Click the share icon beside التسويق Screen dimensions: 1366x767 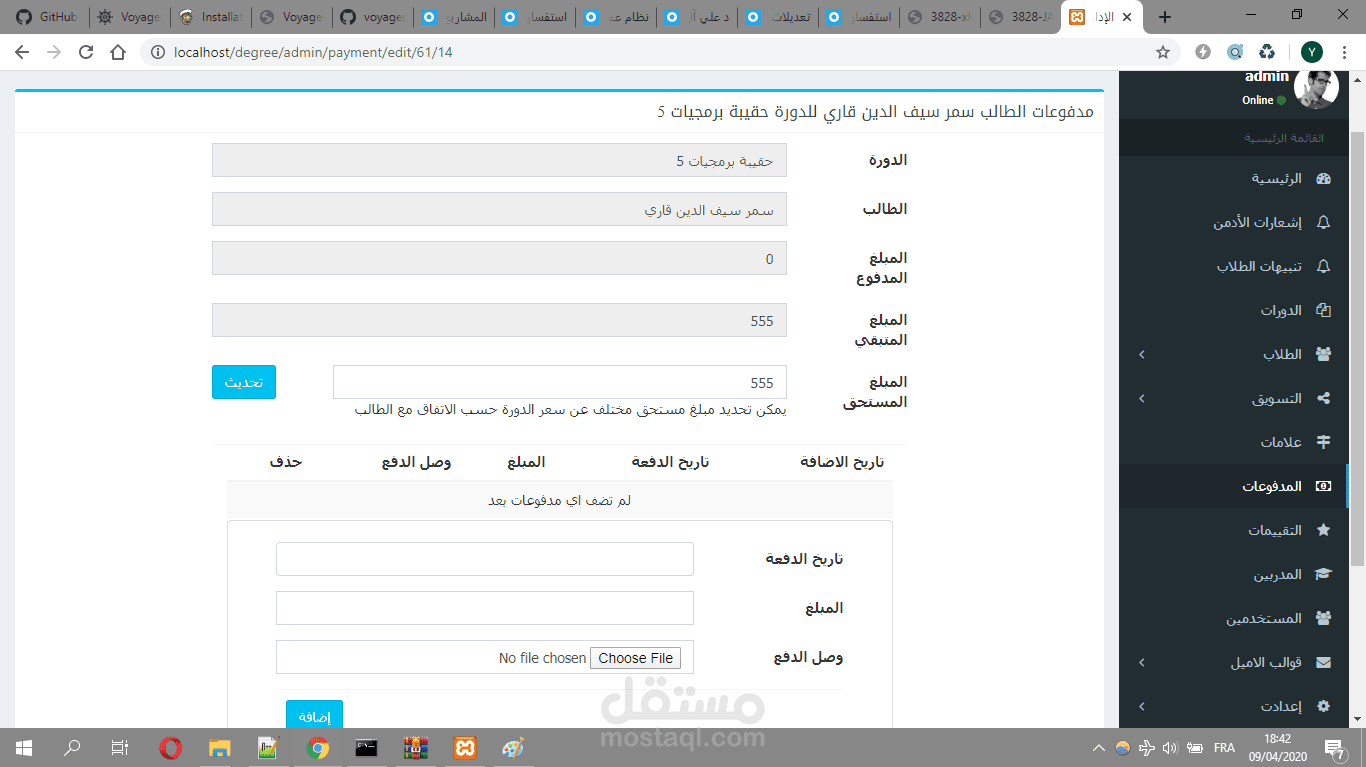(x=1323, y=399)
